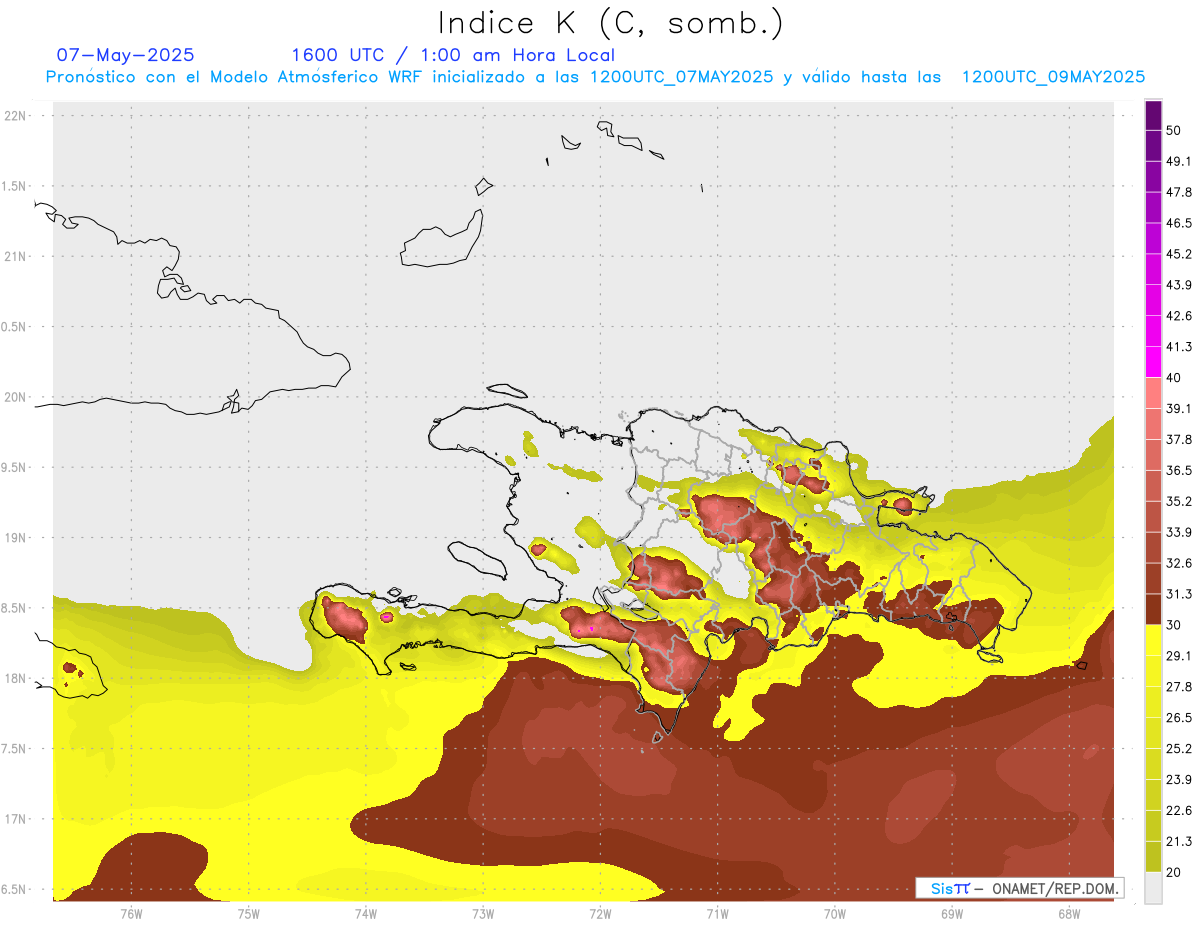
Task: Click the '19N' latitude label
Action: click(x=15, y=538)
